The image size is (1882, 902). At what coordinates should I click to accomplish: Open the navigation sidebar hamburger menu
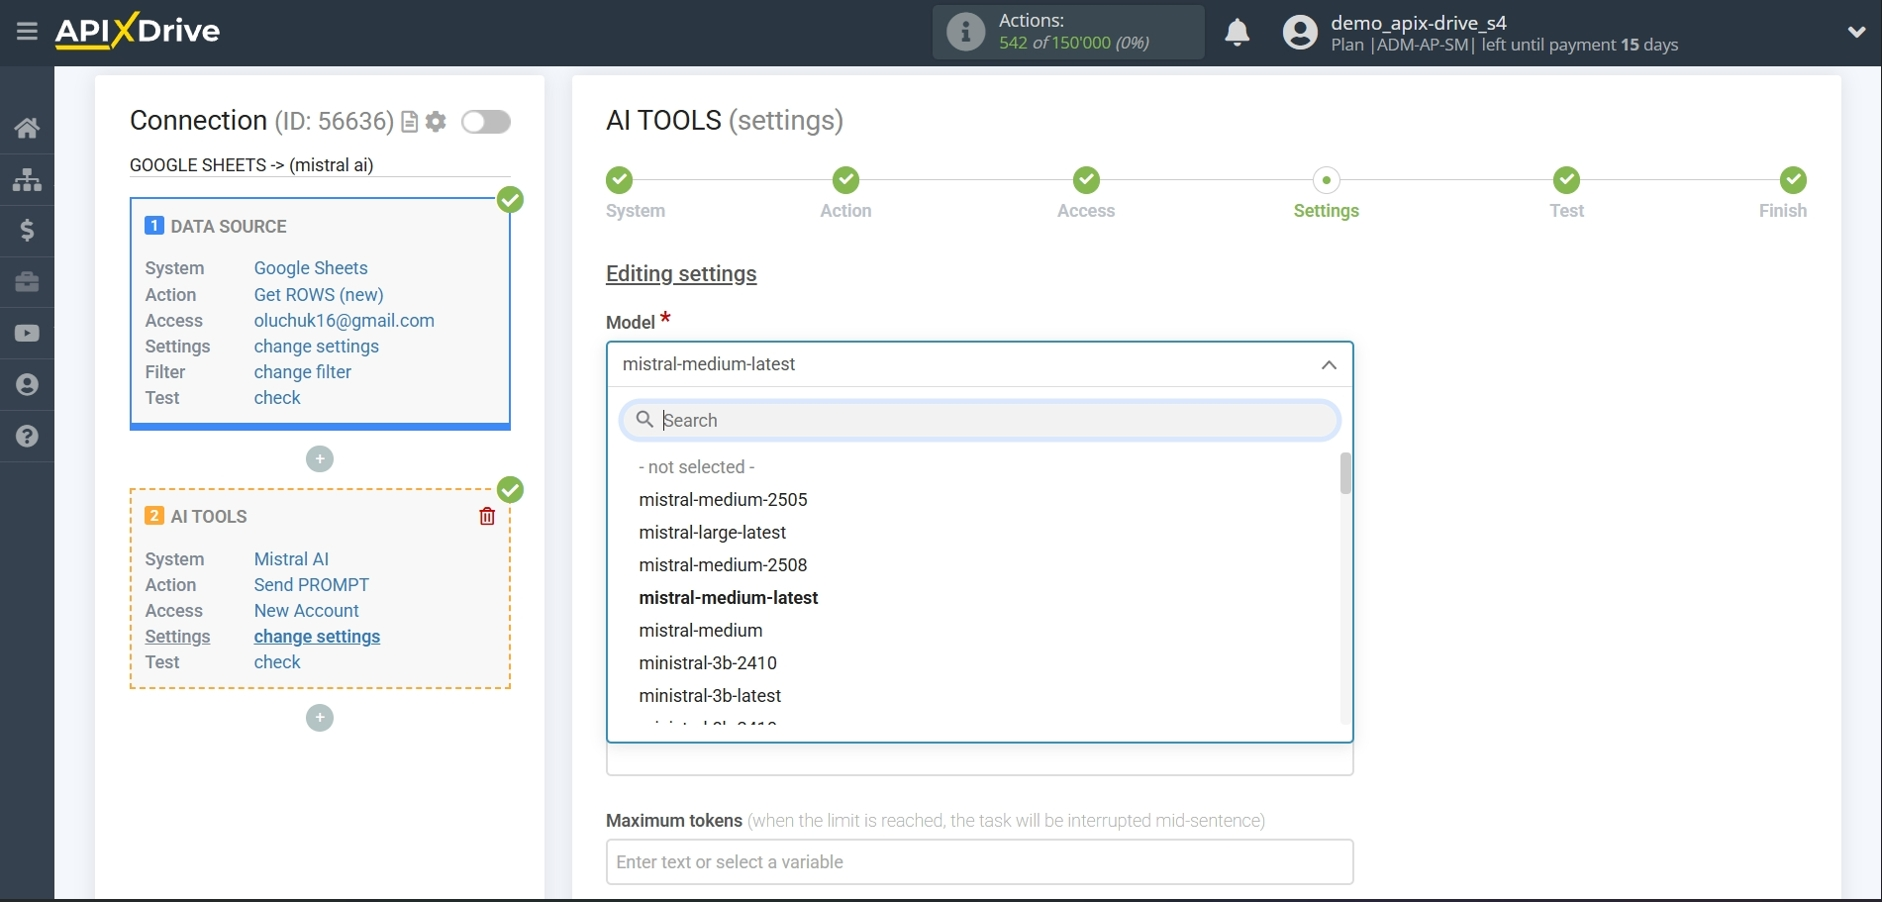pos(25,31)
